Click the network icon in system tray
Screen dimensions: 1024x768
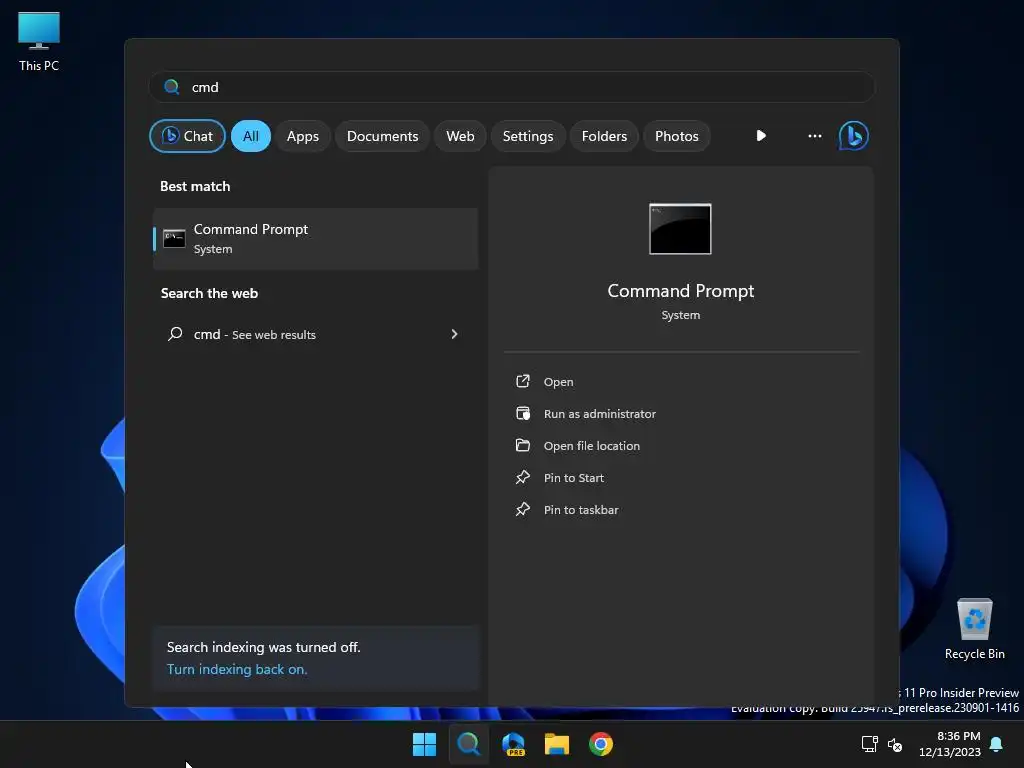869,744
